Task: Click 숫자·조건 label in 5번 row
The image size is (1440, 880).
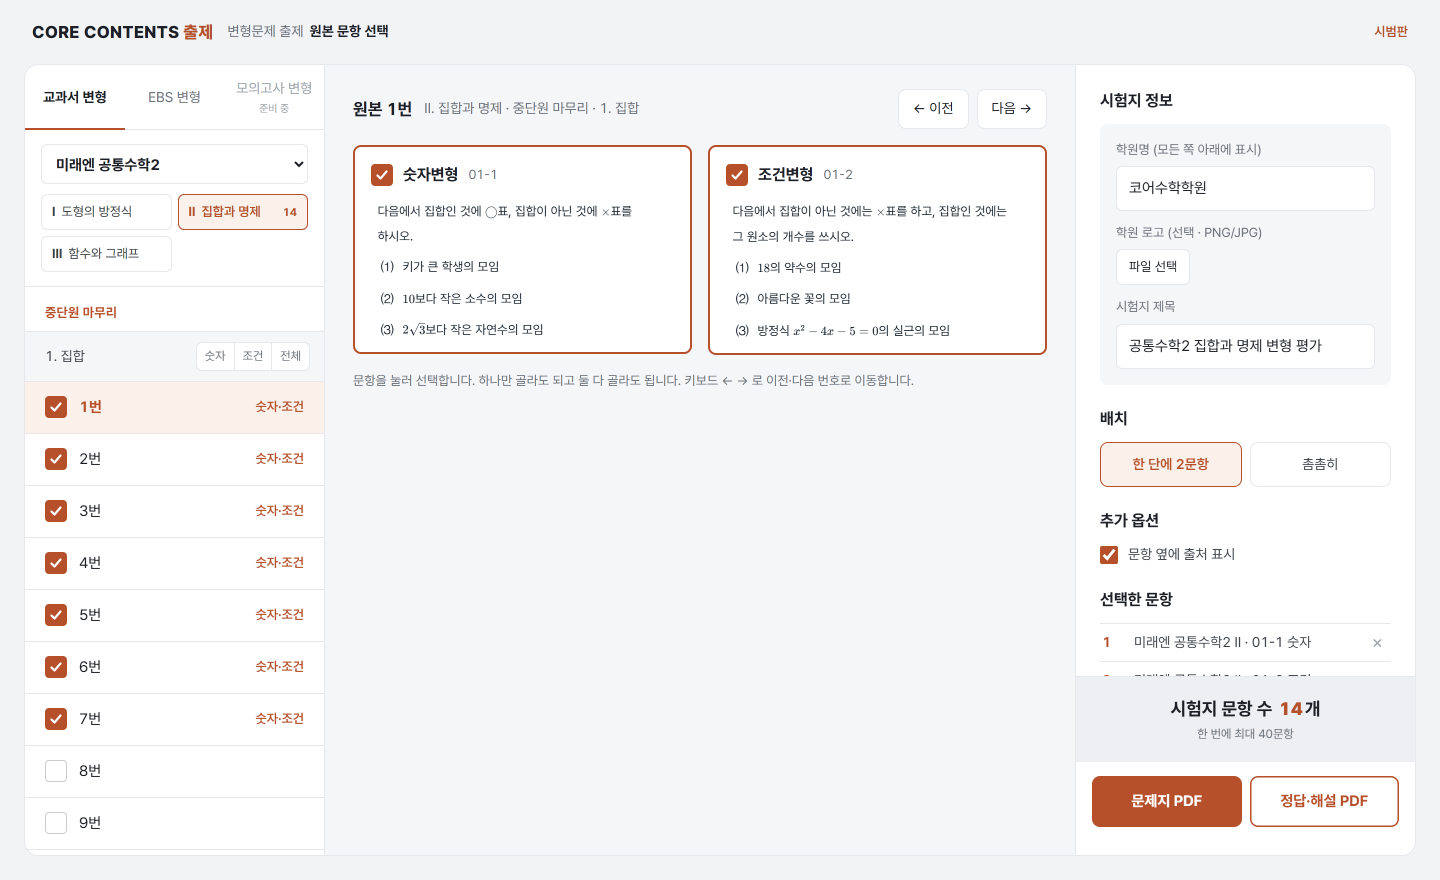Action: pos(279,615)
